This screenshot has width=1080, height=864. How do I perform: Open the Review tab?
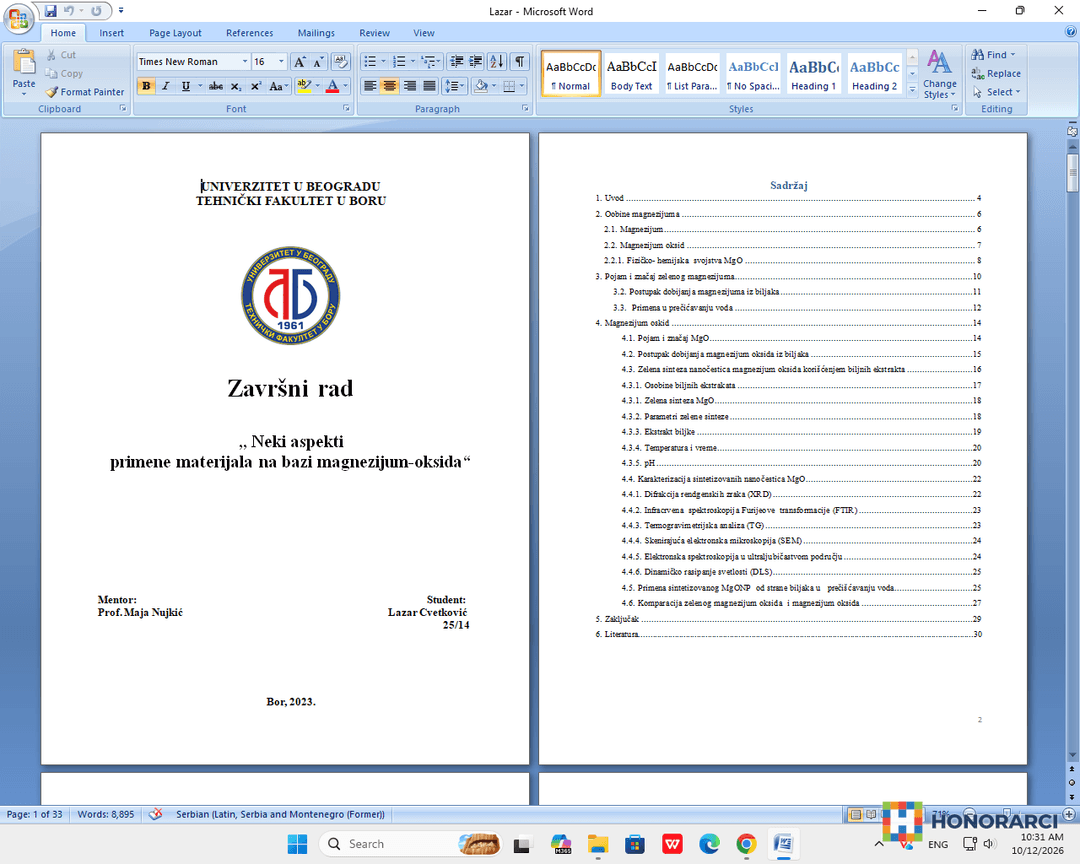click(x=374, y=33)
